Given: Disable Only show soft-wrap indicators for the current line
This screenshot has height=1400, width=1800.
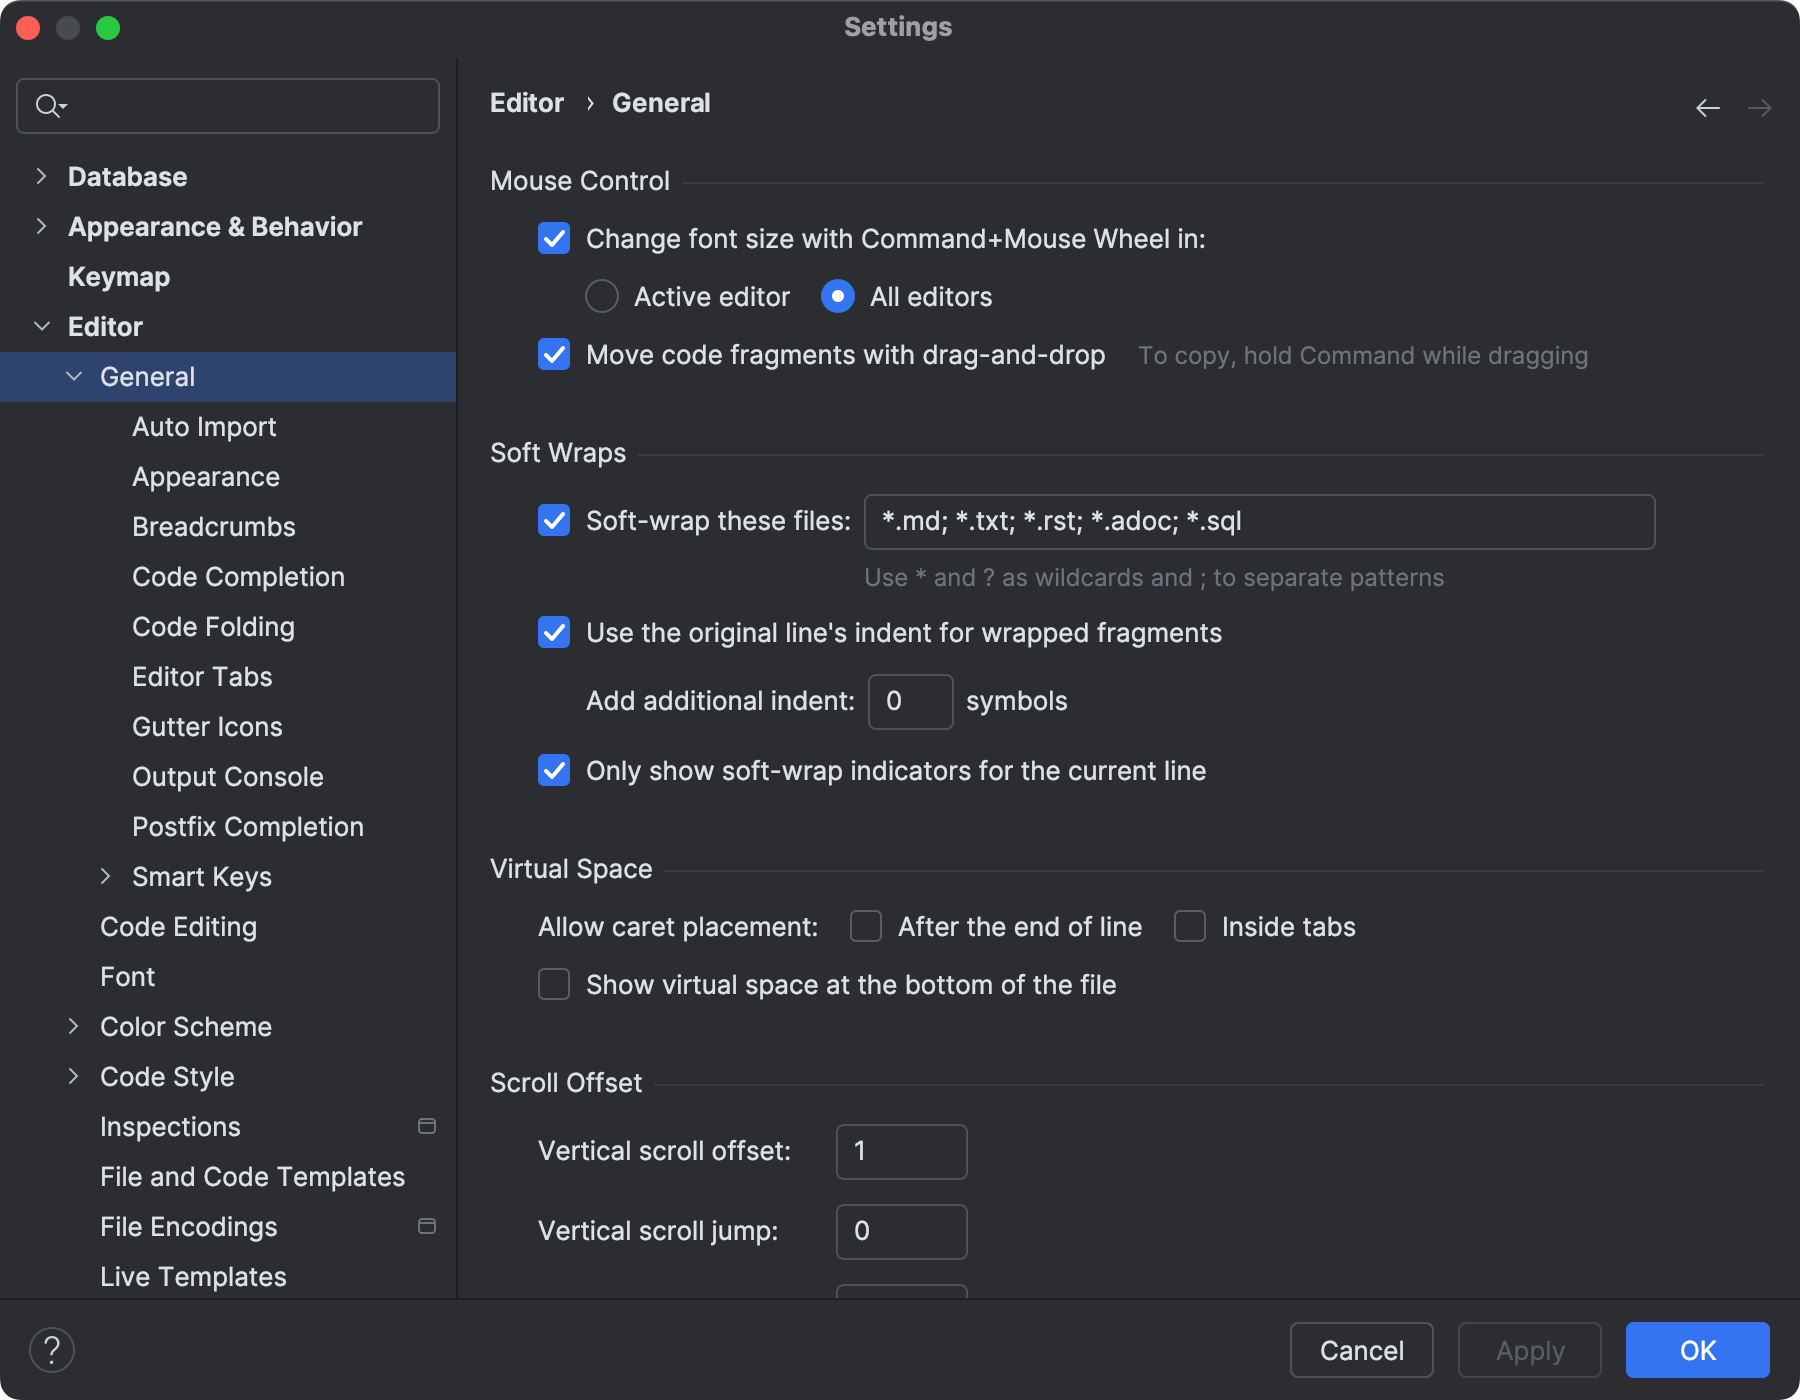Looking at the screenshot, I should (553, 770).
